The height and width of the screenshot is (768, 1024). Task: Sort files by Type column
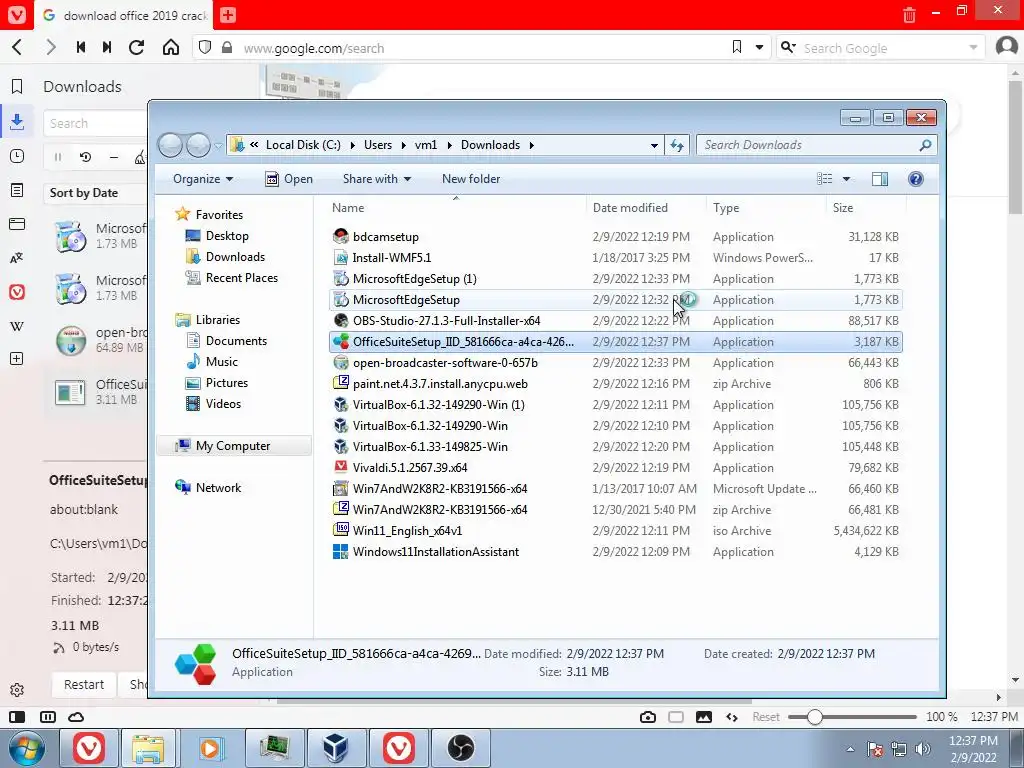pos(726,208)
